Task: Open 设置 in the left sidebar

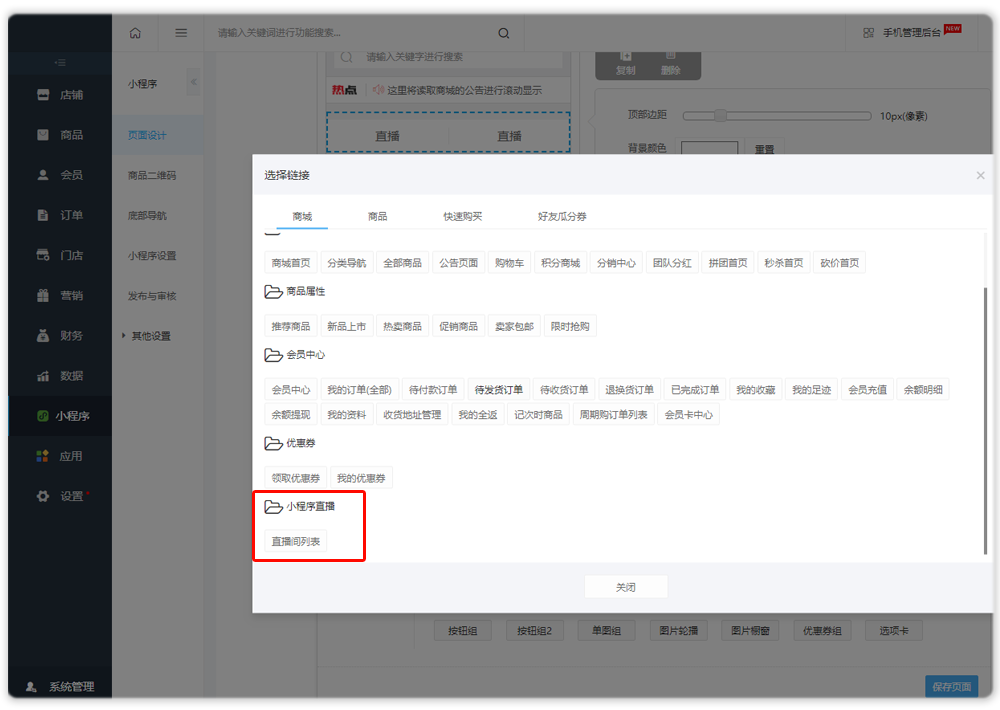Action: (60, 496)
